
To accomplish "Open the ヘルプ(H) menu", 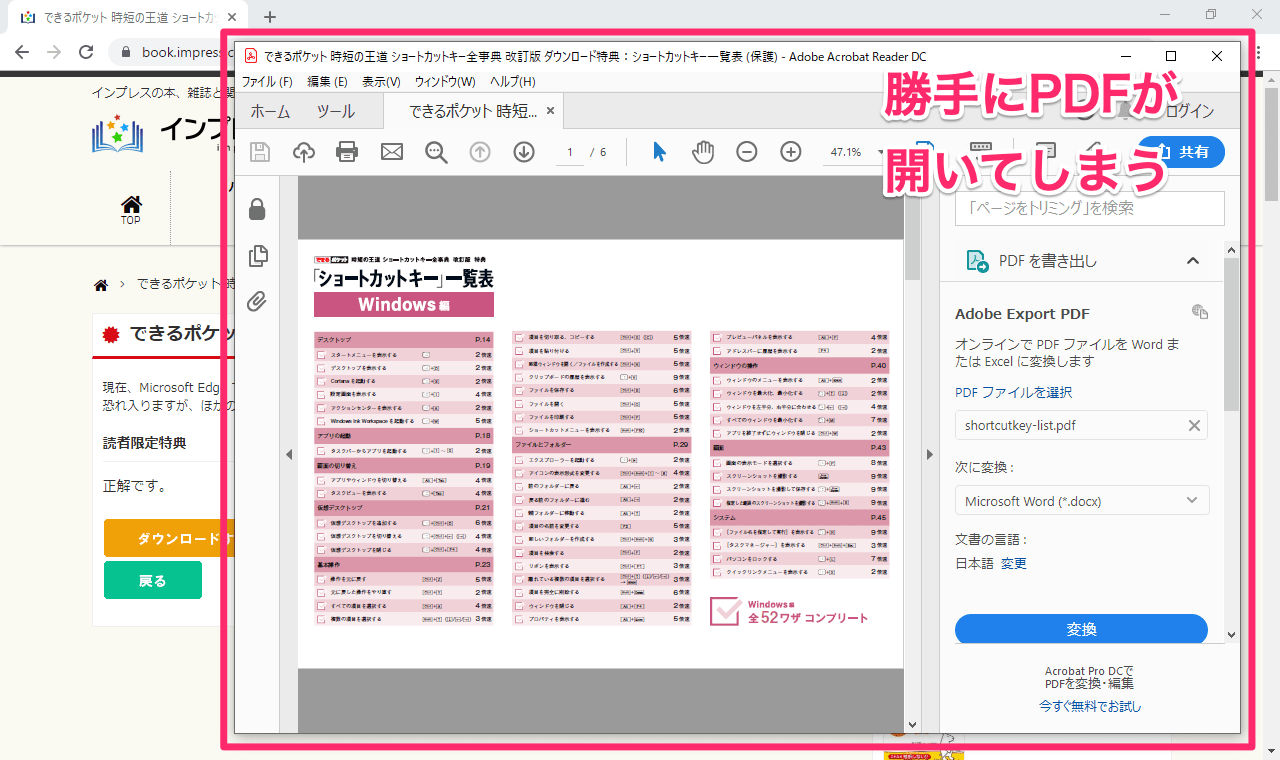I will (512, 82).
